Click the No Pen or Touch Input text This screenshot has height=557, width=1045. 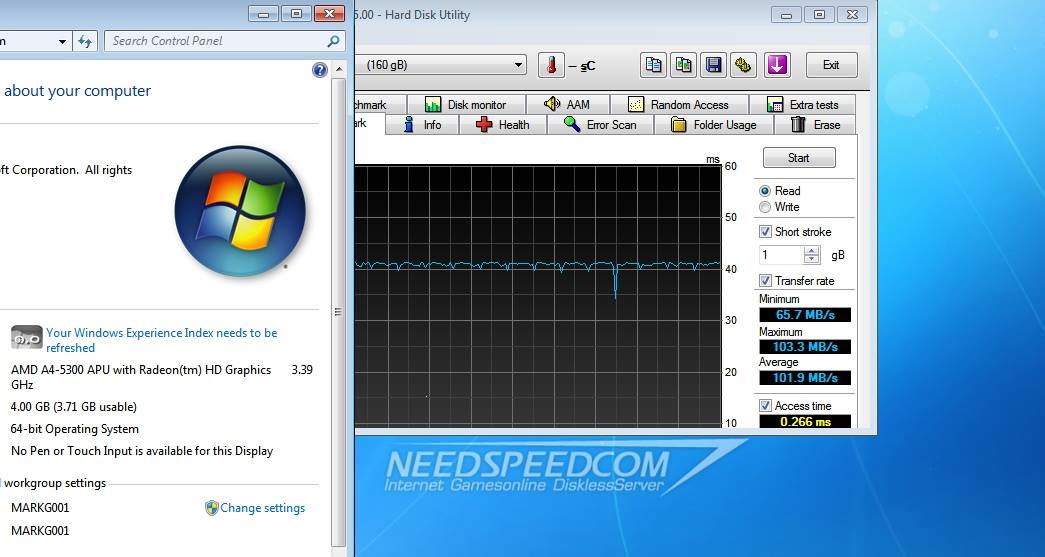pos(142,451)
